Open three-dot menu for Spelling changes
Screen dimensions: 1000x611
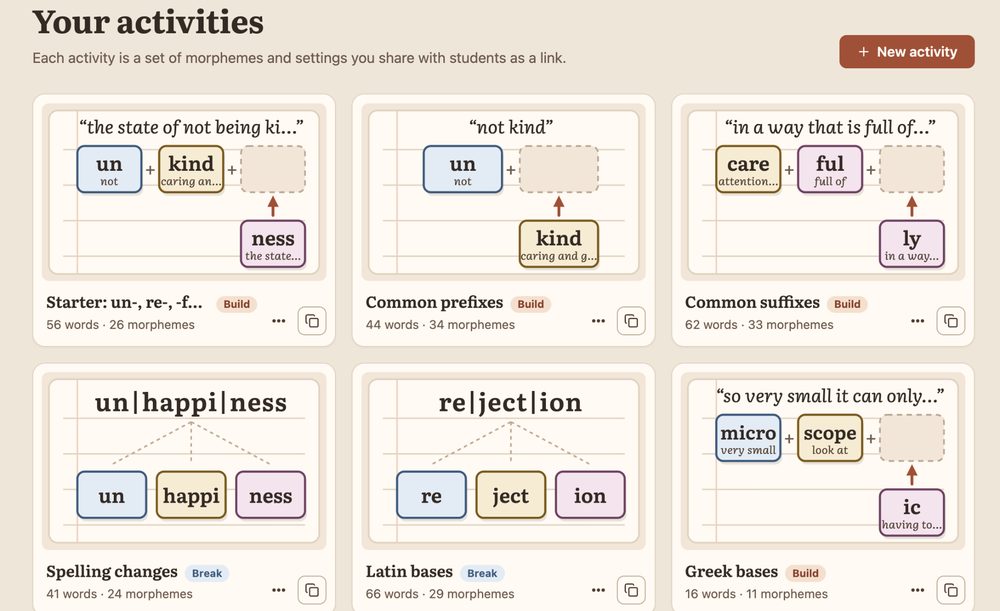279,590
